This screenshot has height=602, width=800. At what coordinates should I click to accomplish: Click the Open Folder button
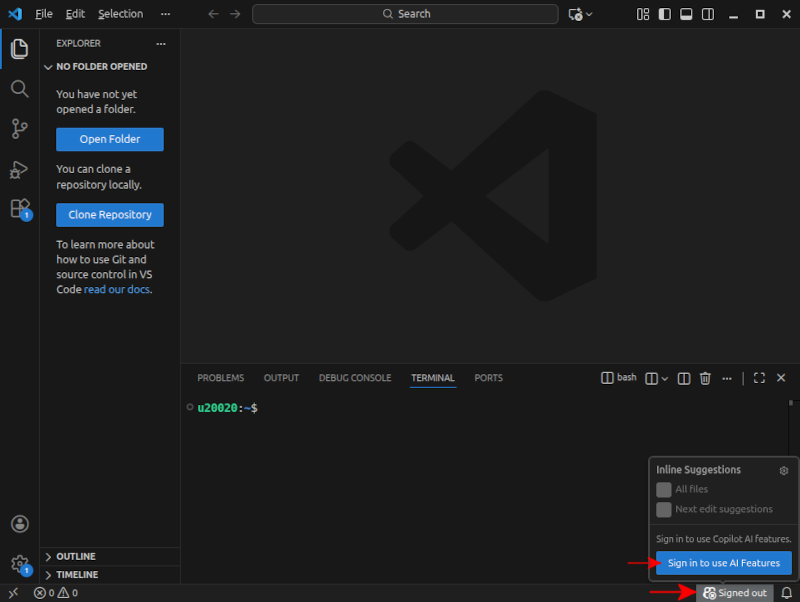(110, 140)
